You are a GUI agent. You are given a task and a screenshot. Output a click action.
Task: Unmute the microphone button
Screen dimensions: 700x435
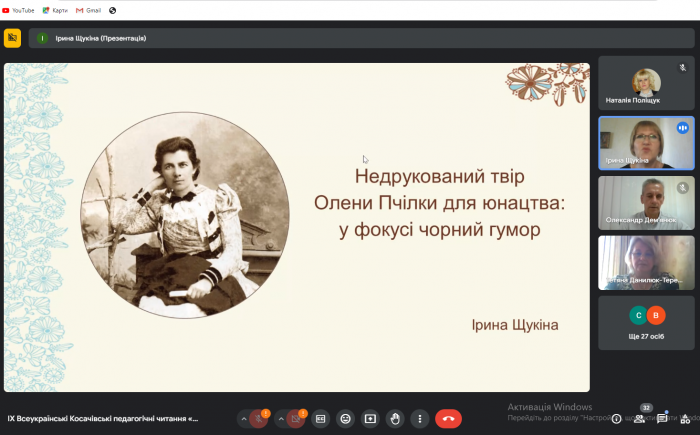261,419
